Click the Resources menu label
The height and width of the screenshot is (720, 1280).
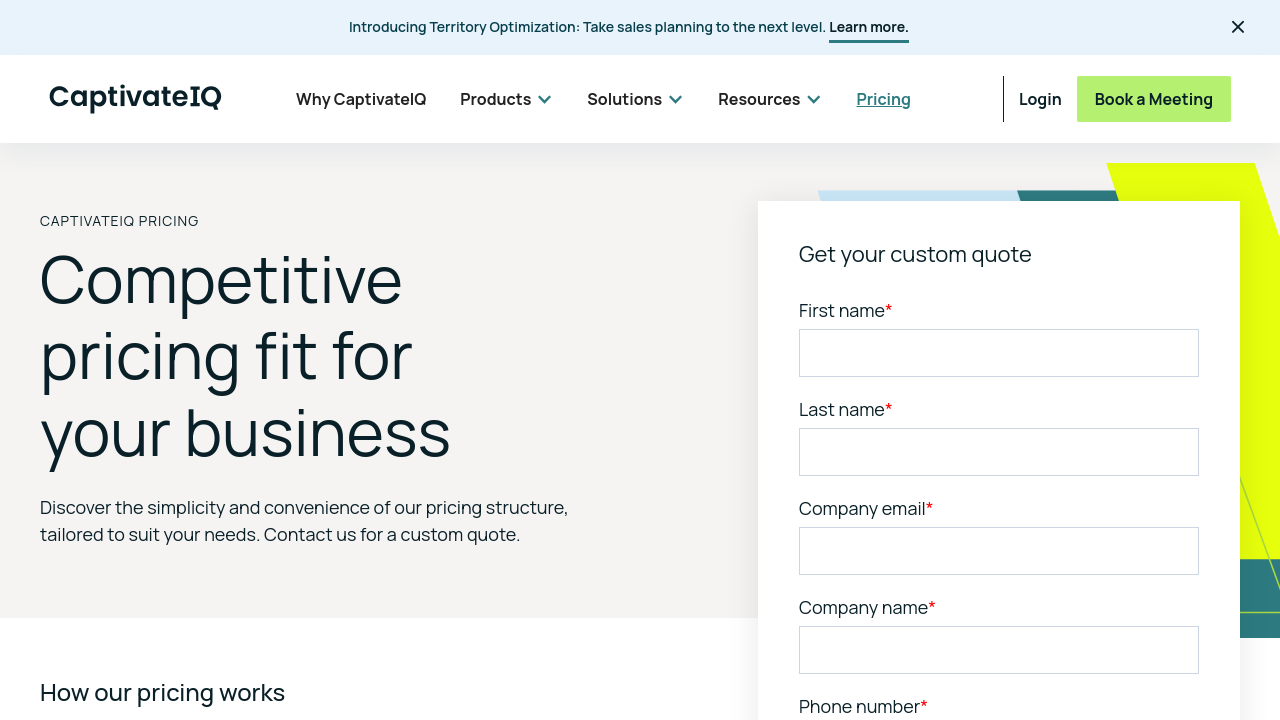pyautogui.click(x=758, y=99)
